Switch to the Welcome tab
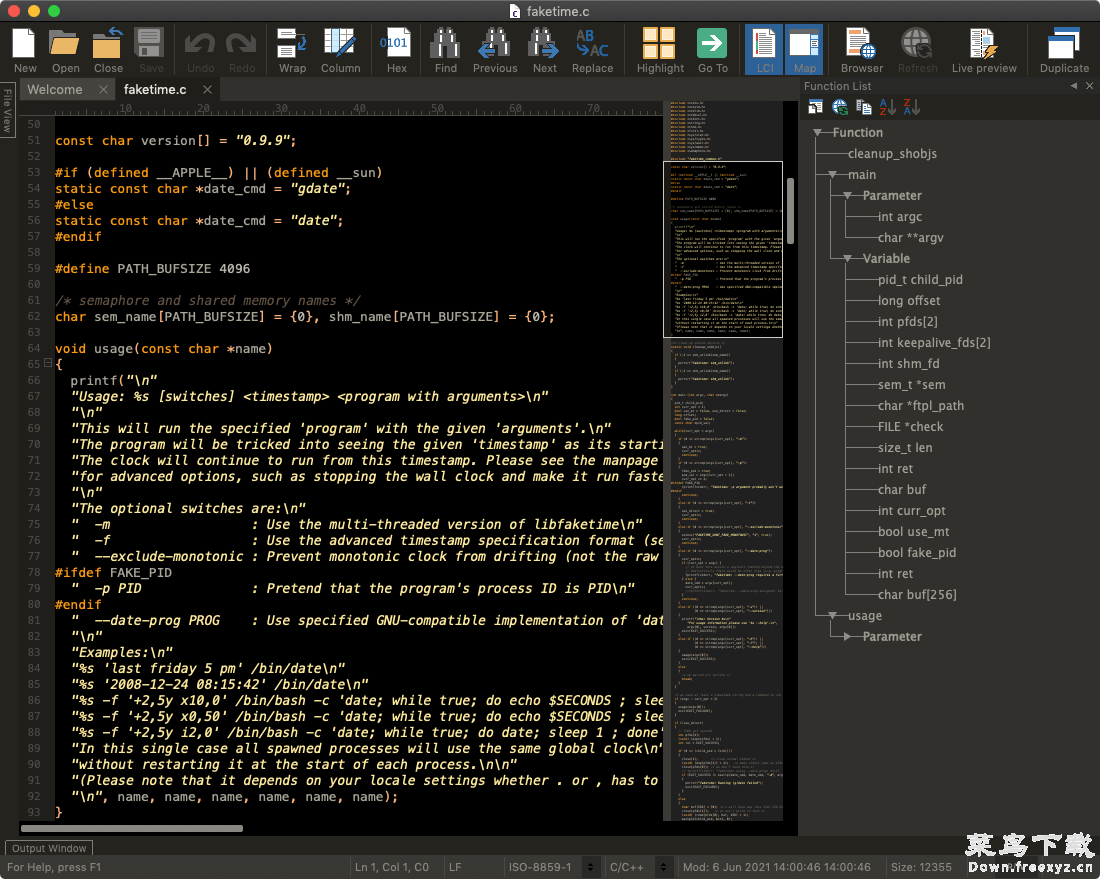The width and height of the screenshot is (1100, 879). pyautogui.click(x=55, y=90)
